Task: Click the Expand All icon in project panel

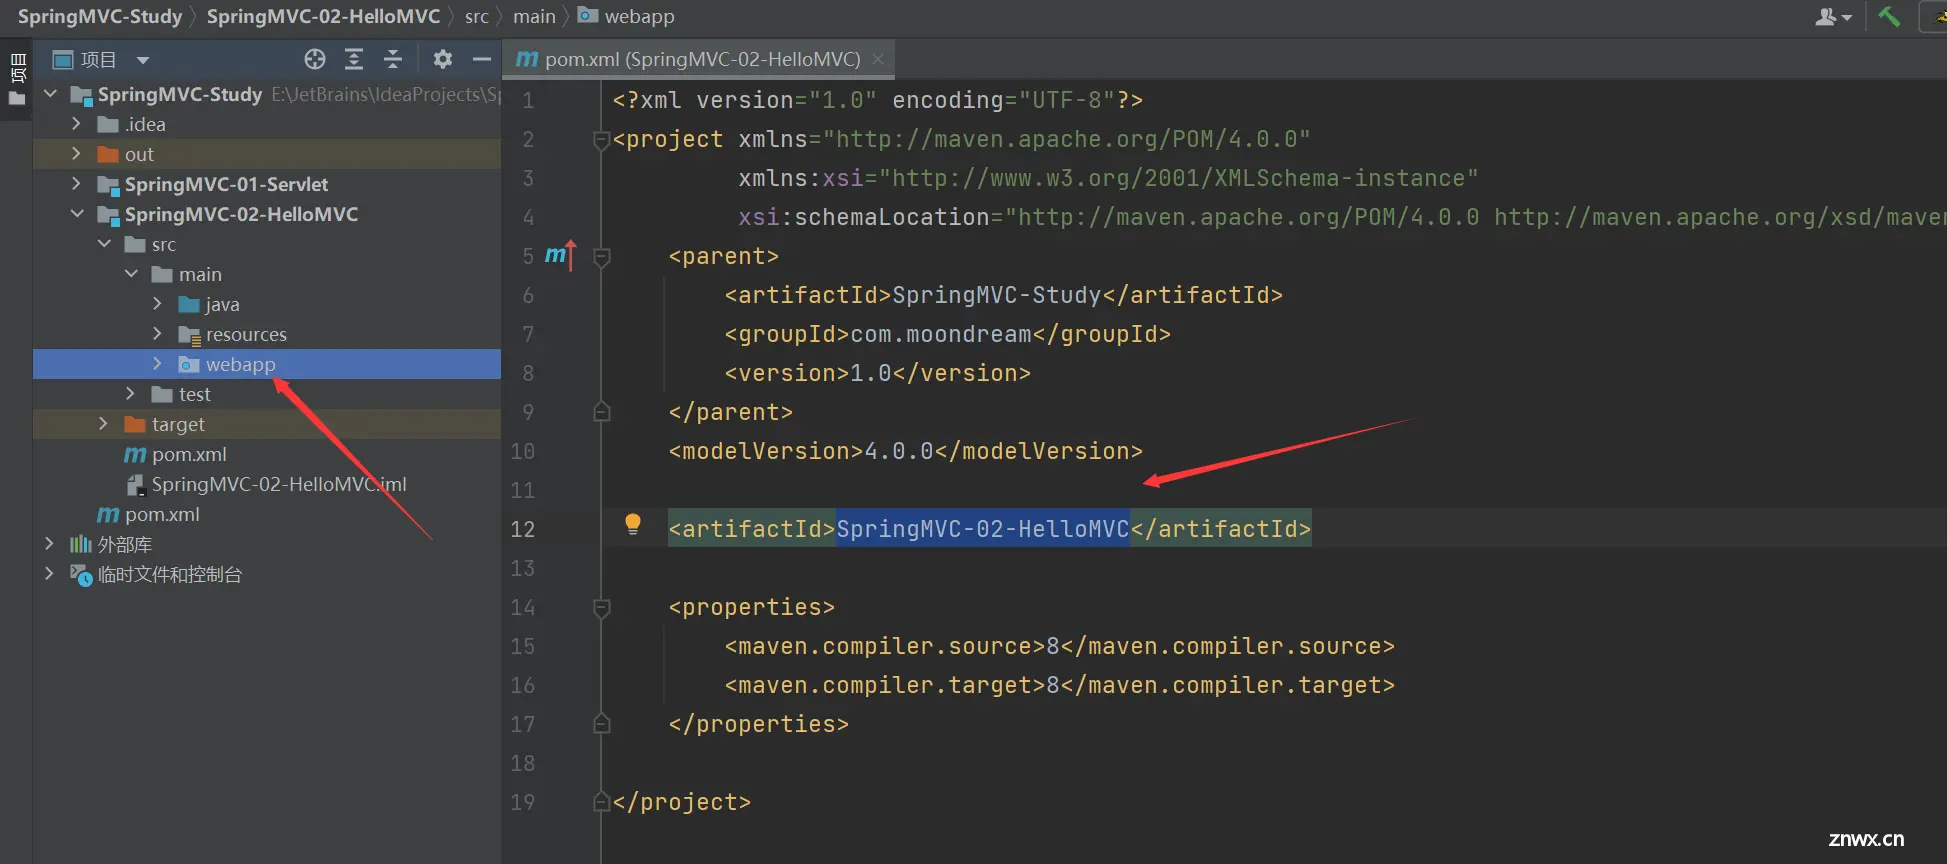Action: click(354, 59)
